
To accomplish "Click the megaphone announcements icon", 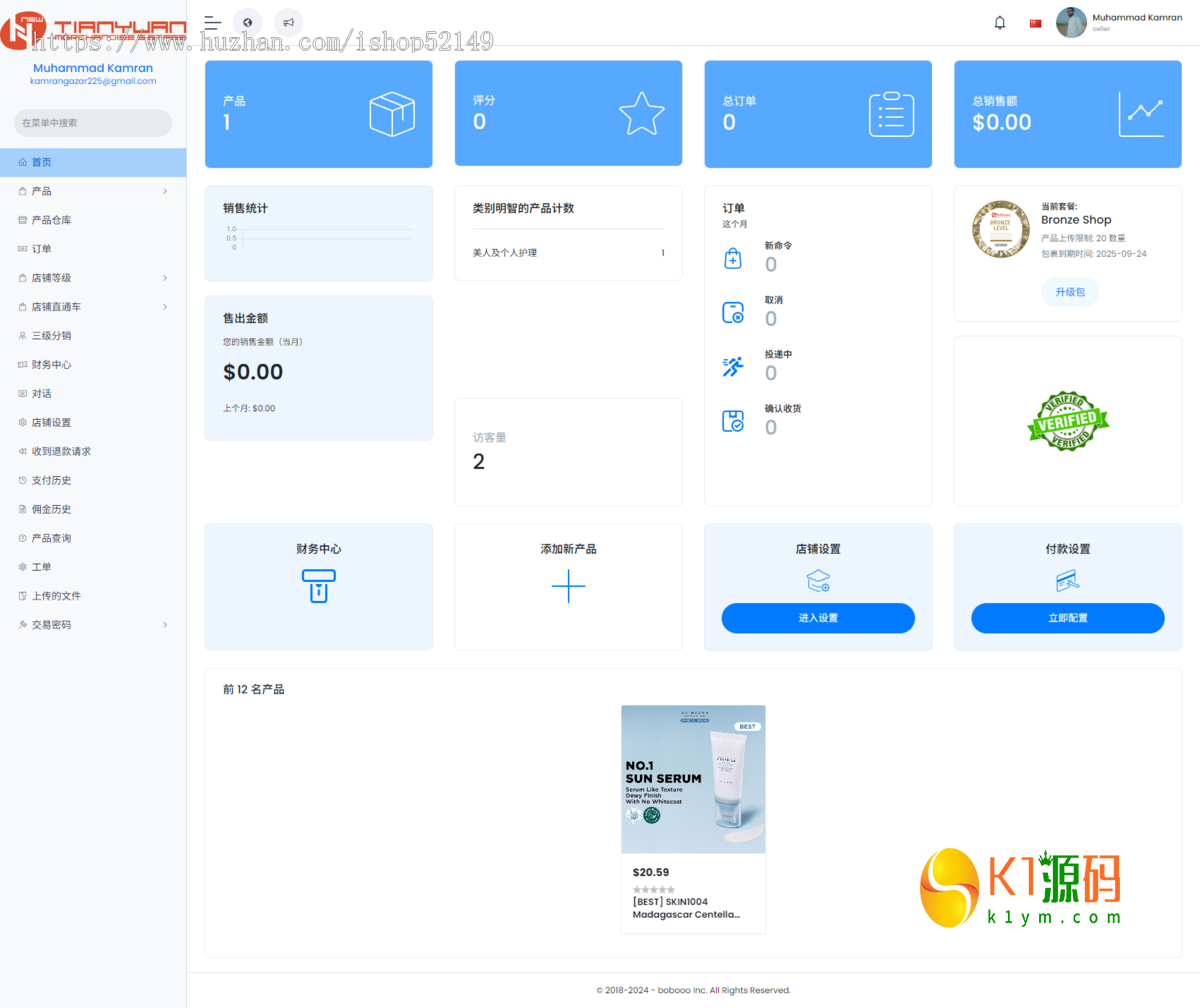I will tap(288, 22).
